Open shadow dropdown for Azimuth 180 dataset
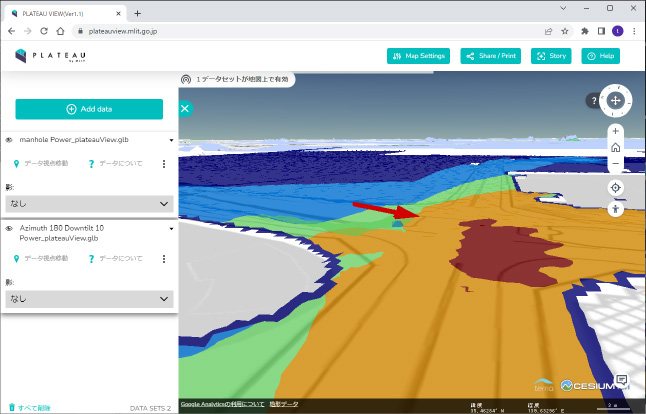The image size is (646, 414). pyautogui.click(x=88, y=299)
